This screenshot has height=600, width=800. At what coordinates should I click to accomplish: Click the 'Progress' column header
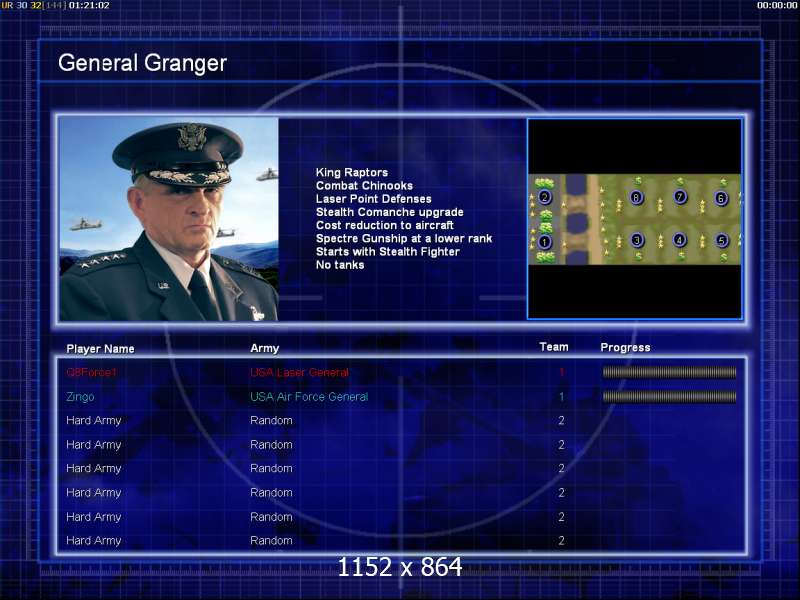(626, 347)
